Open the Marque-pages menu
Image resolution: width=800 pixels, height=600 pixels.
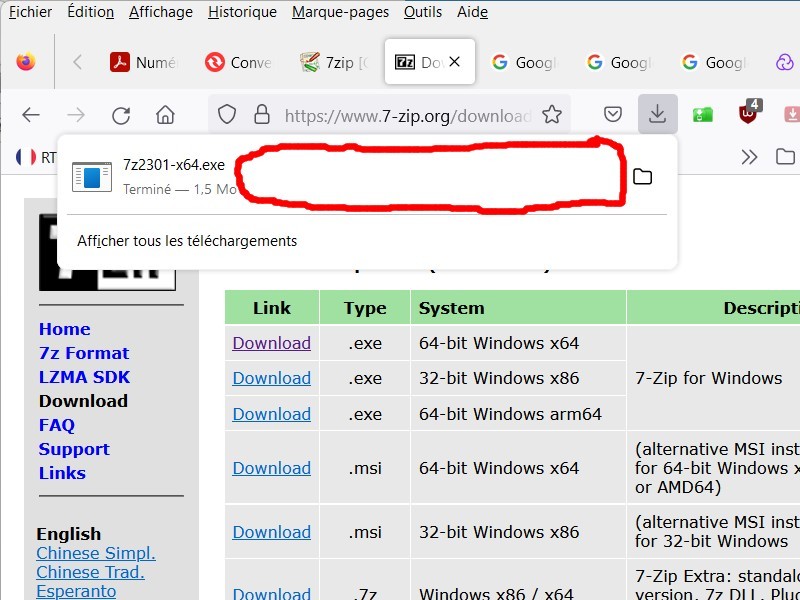(x=340, y=12)
